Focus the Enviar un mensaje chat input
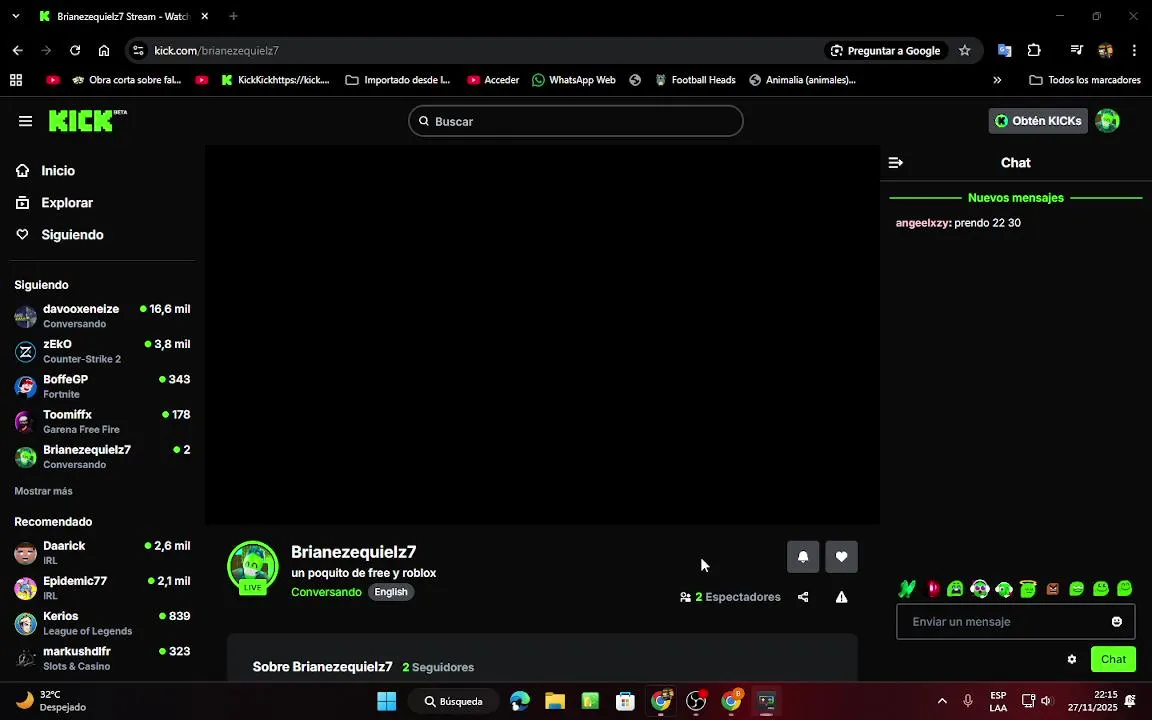1152x720 pixels. [1015, 622]
